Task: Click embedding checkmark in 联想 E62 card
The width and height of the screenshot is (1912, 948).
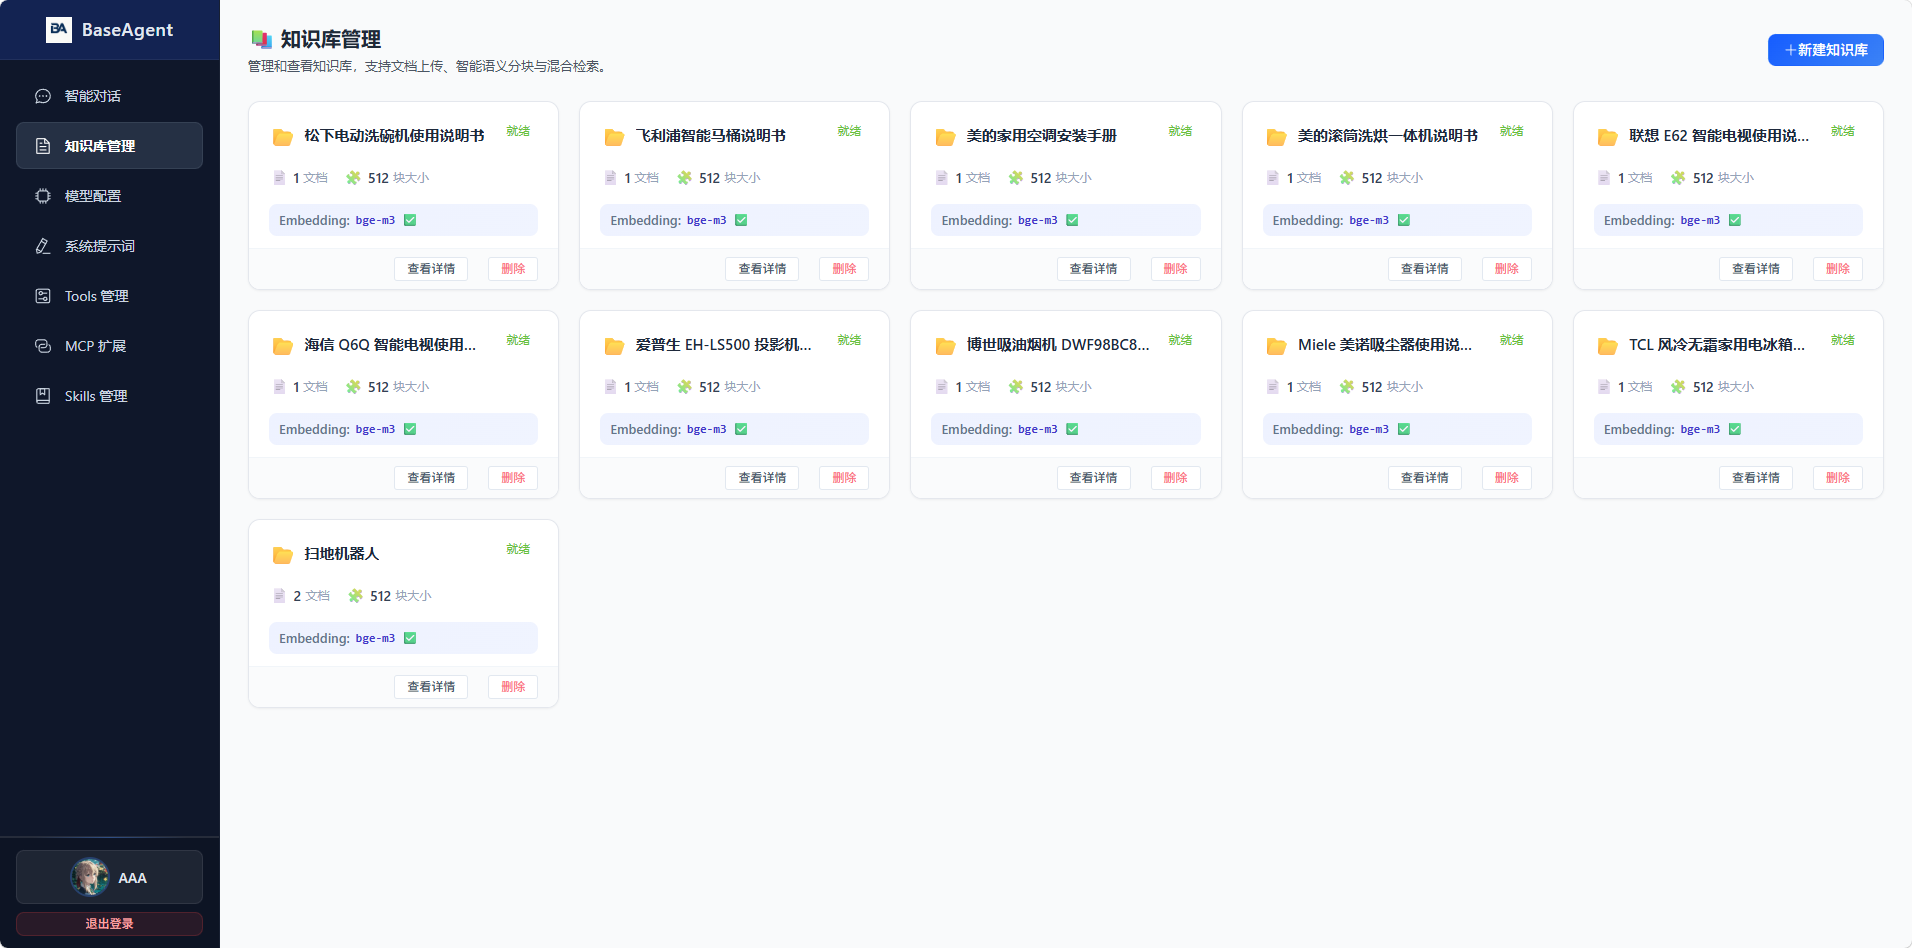Action: (1735, 220)
